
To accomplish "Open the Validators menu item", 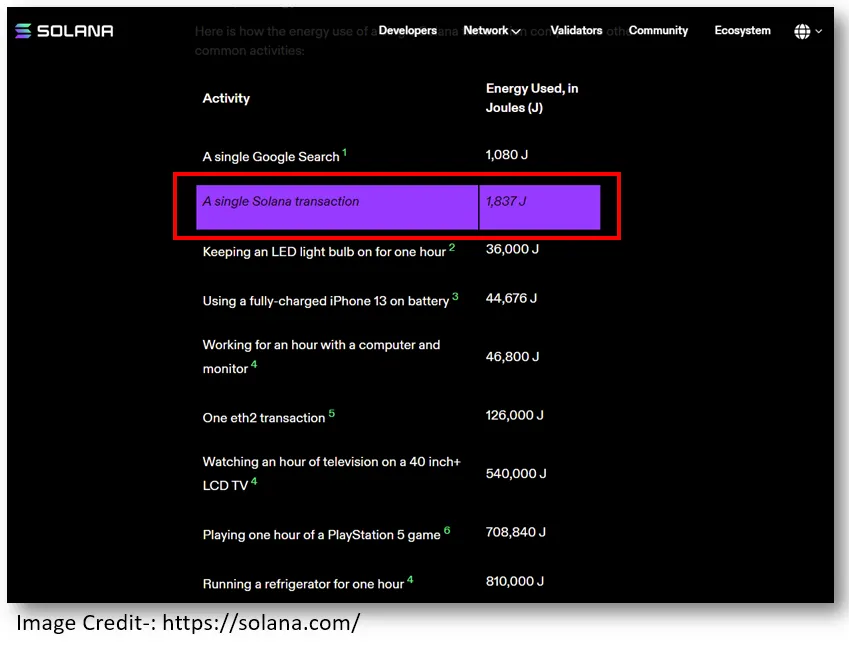I will tap(576, 30).
